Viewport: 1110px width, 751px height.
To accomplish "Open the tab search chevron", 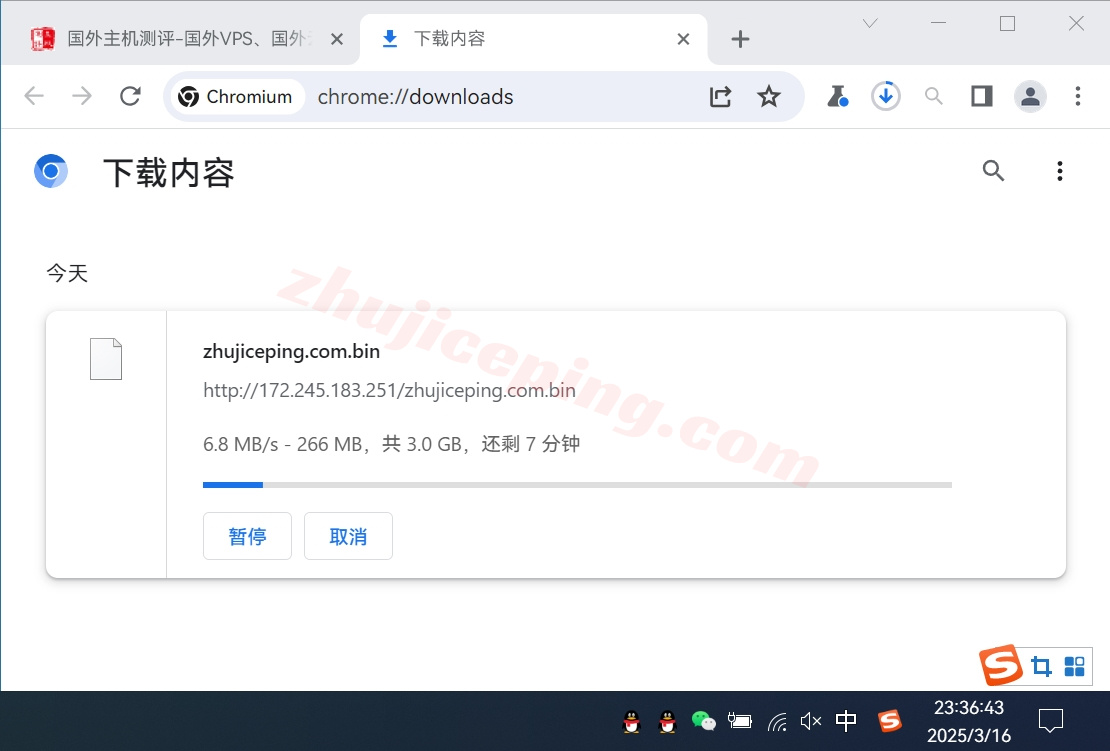I will coord(870,23).
